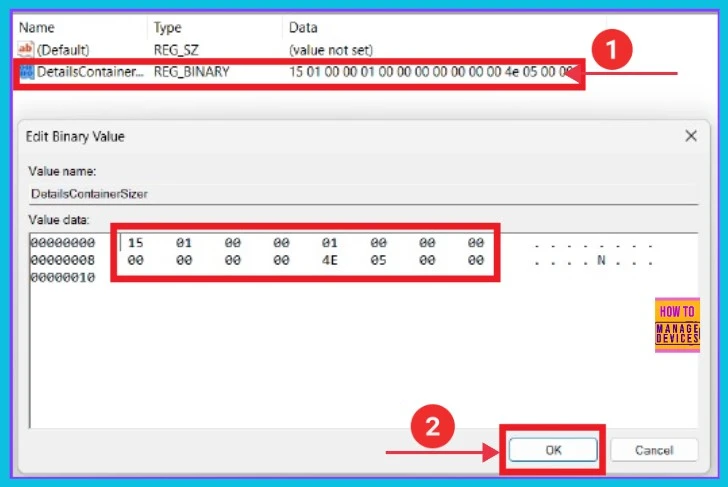Click the Type column header
728x487 pixels.
167,27
